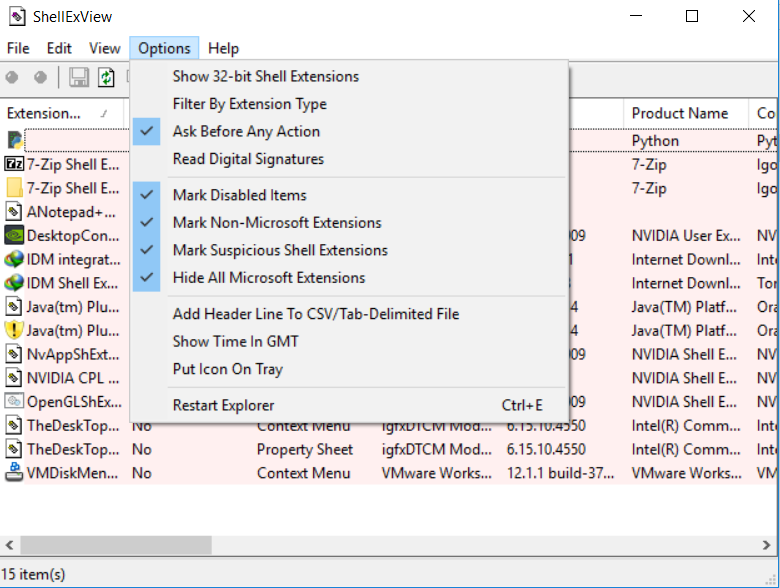
Task: Click the OpenGLShEx row icon
Action: click(14, 401)
